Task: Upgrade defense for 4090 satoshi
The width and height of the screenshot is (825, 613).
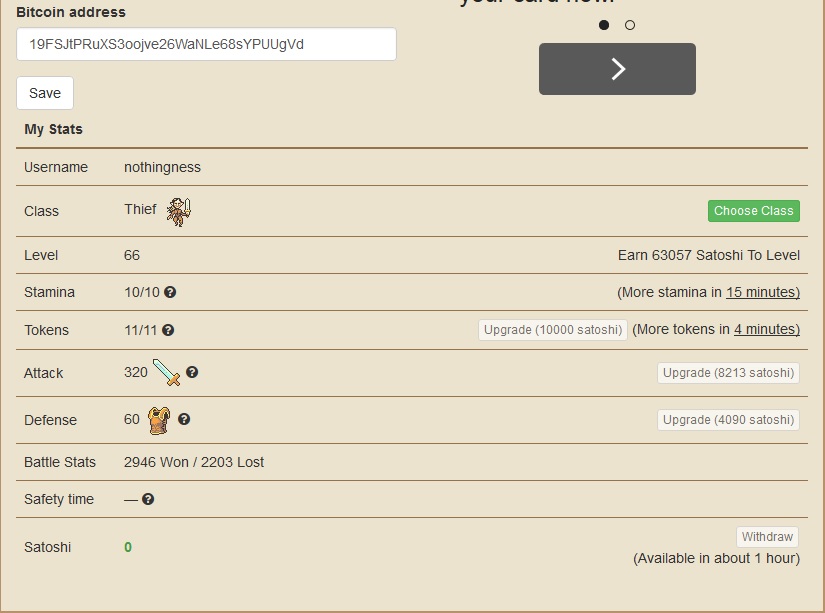Action: point(728,420)
